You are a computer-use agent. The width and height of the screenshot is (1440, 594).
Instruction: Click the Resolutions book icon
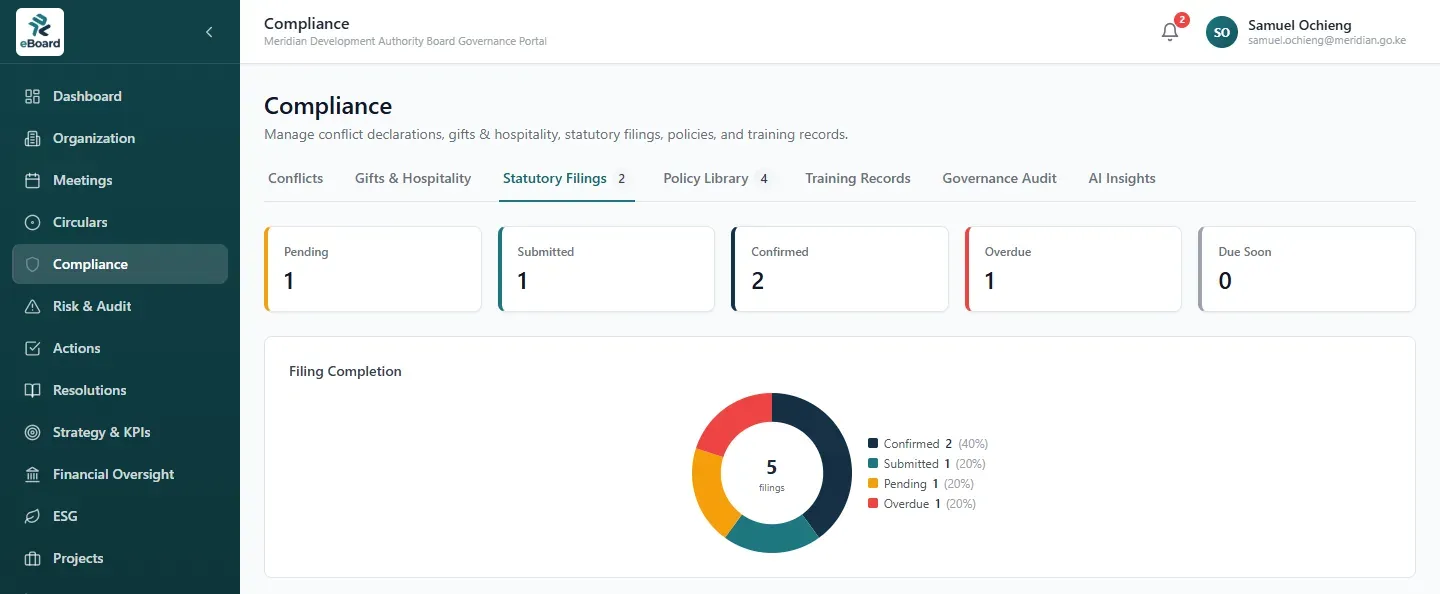tap(32, 390)
